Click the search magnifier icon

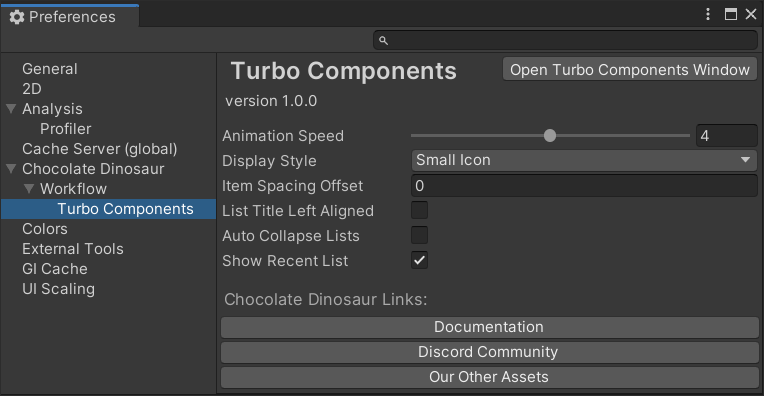(383, 40)
